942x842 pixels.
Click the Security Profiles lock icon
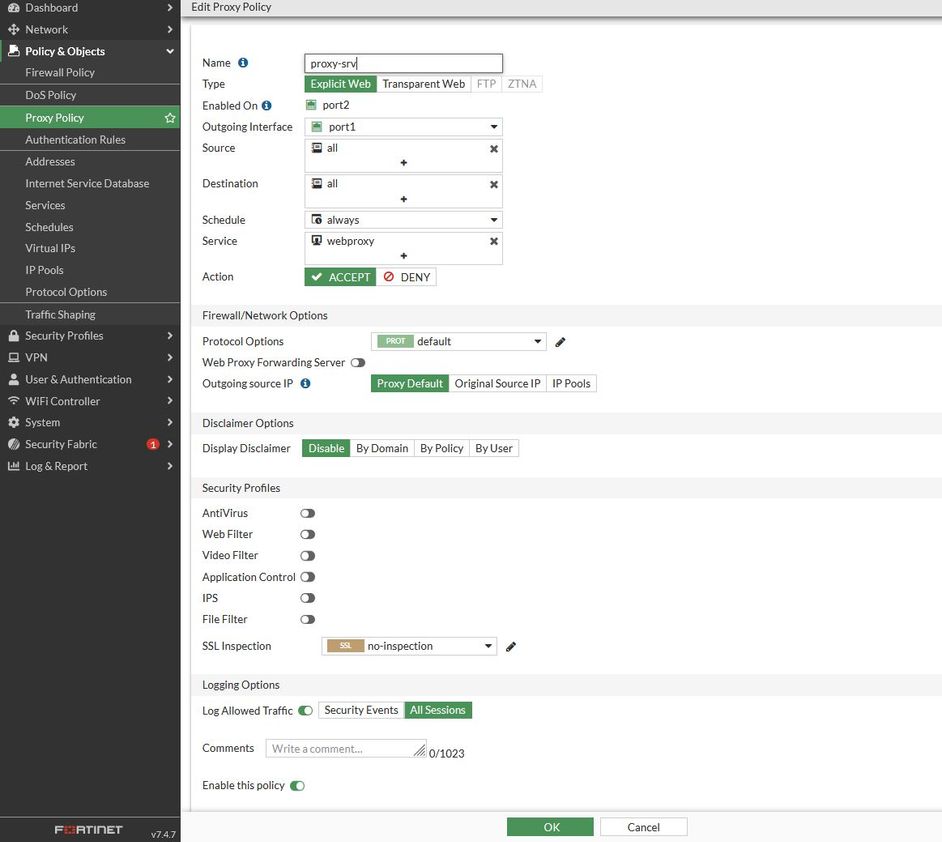(13, 336)
